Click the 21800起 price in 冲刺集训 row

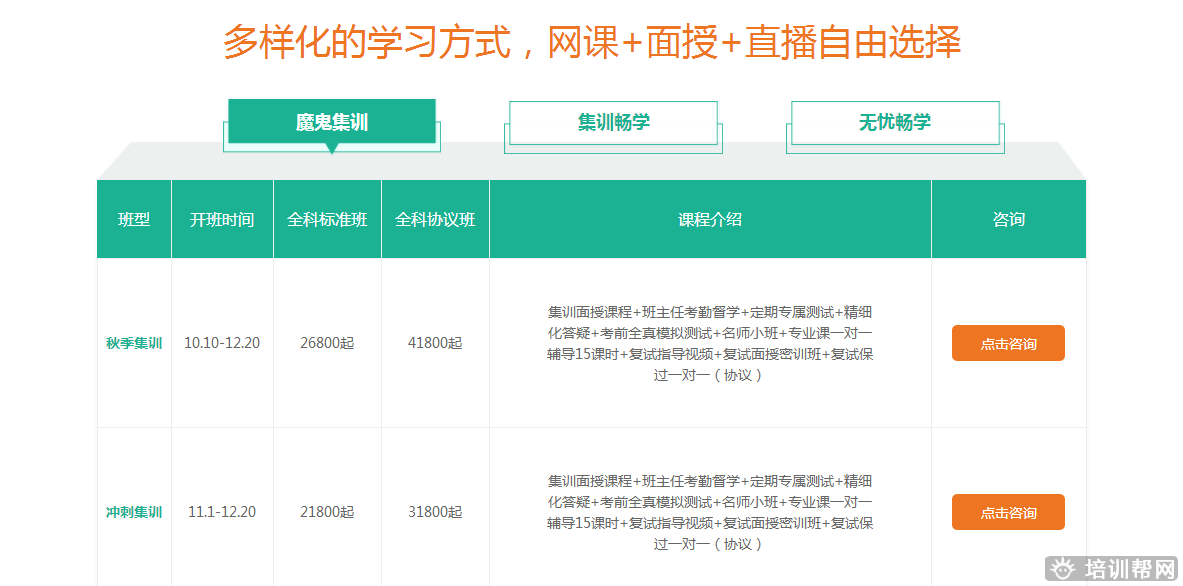(x=327, y=512)
